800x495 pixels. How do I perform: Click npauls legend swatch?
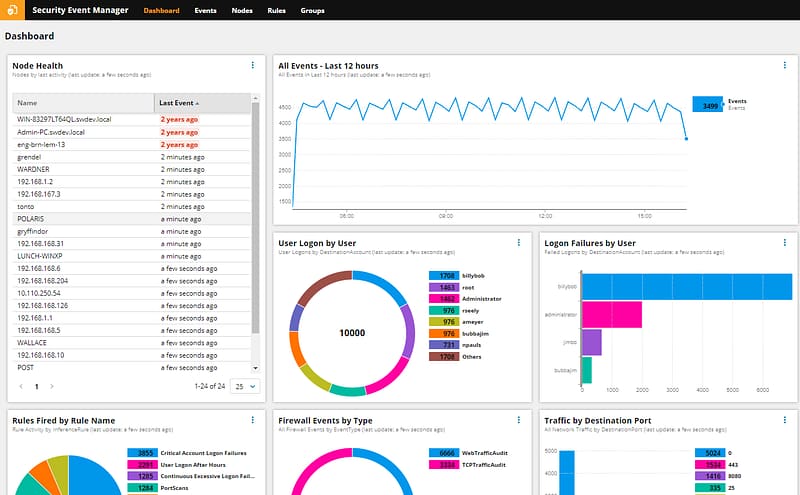[x=444, y=345]
